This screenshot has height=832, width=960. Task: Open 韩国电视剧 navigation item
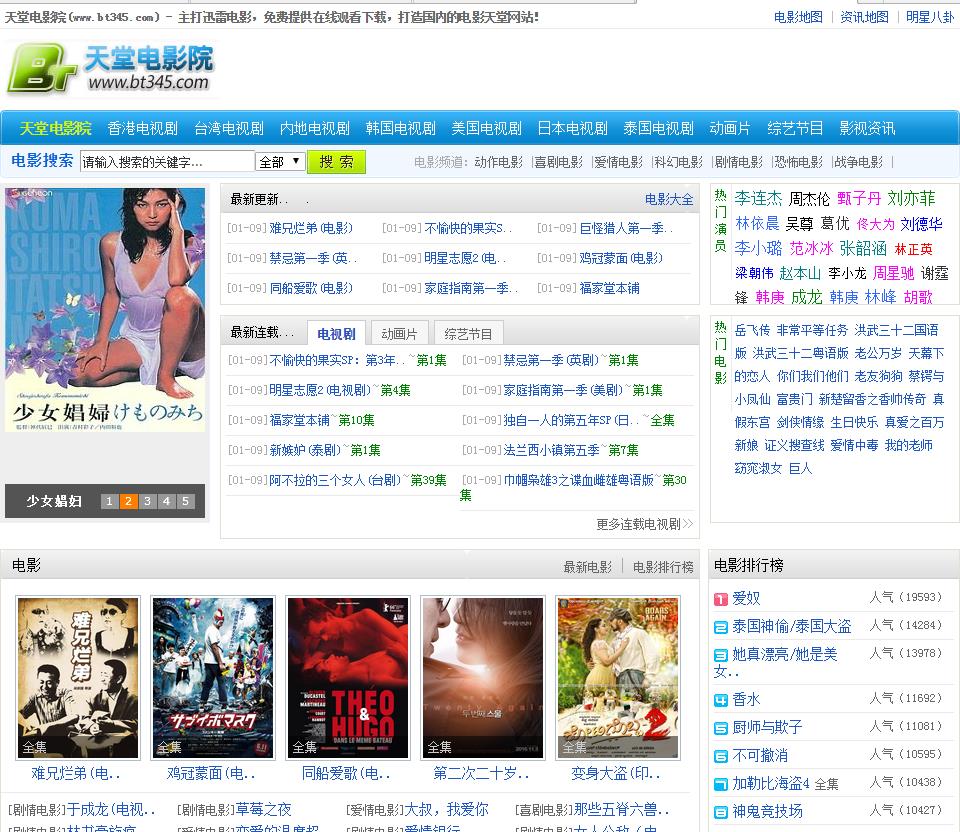pos(400,129)
